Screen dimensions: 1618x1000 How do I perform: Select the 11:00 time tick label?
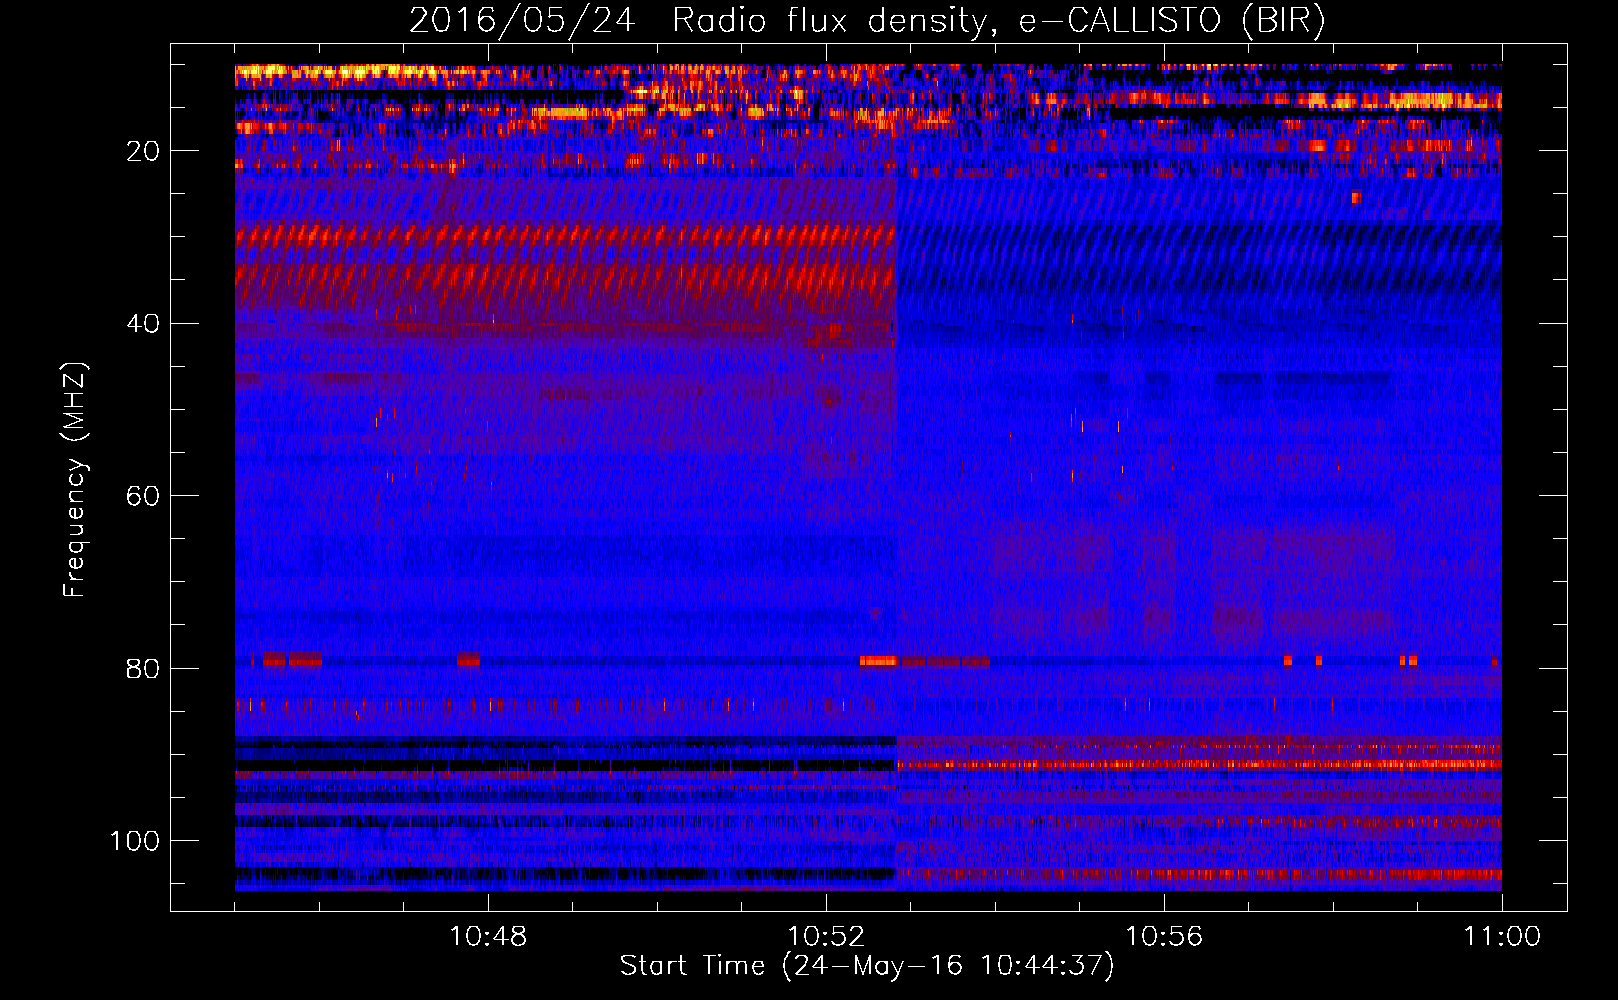(x=1502, y=937)
